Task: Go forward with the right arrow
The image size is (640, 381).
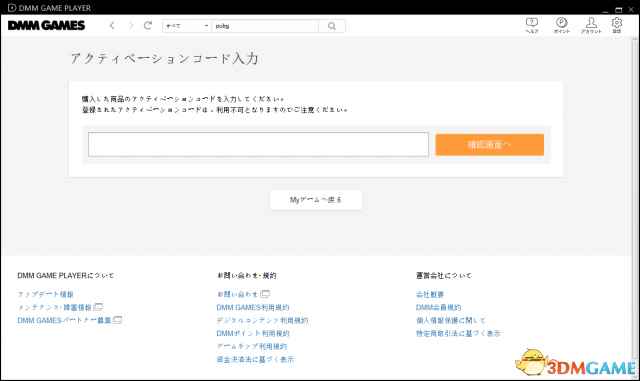Action: tap(131, 26)
